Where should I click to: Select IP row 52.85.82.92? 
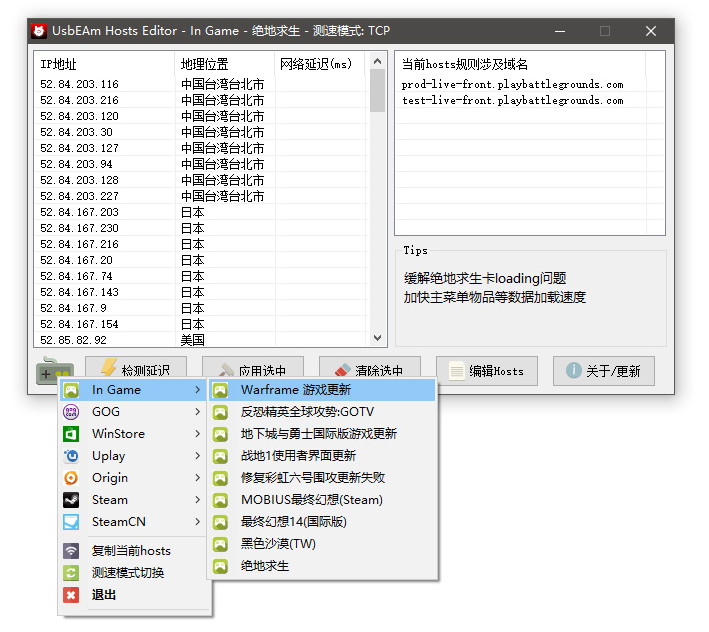pos(202,340)
